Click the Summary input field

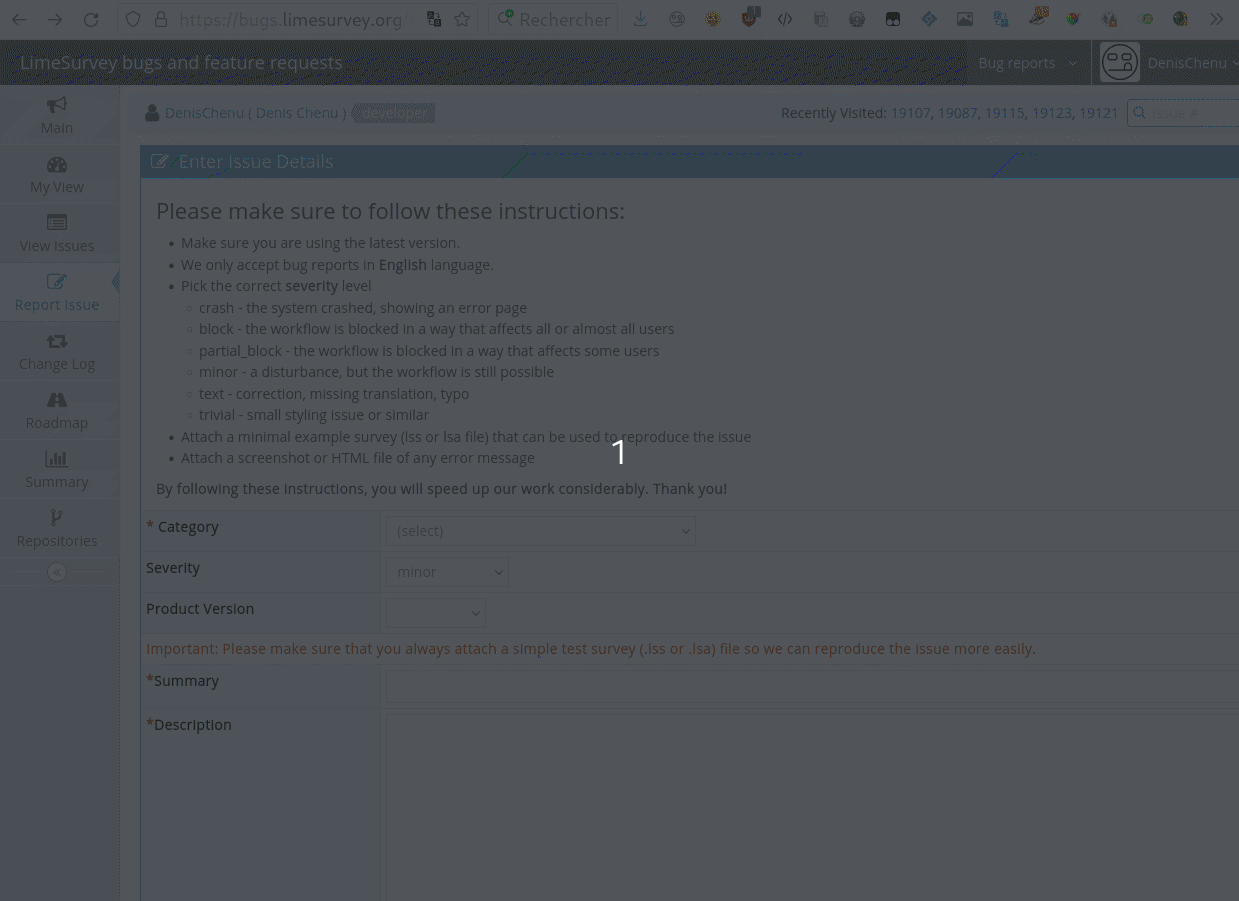pos(812,686)
